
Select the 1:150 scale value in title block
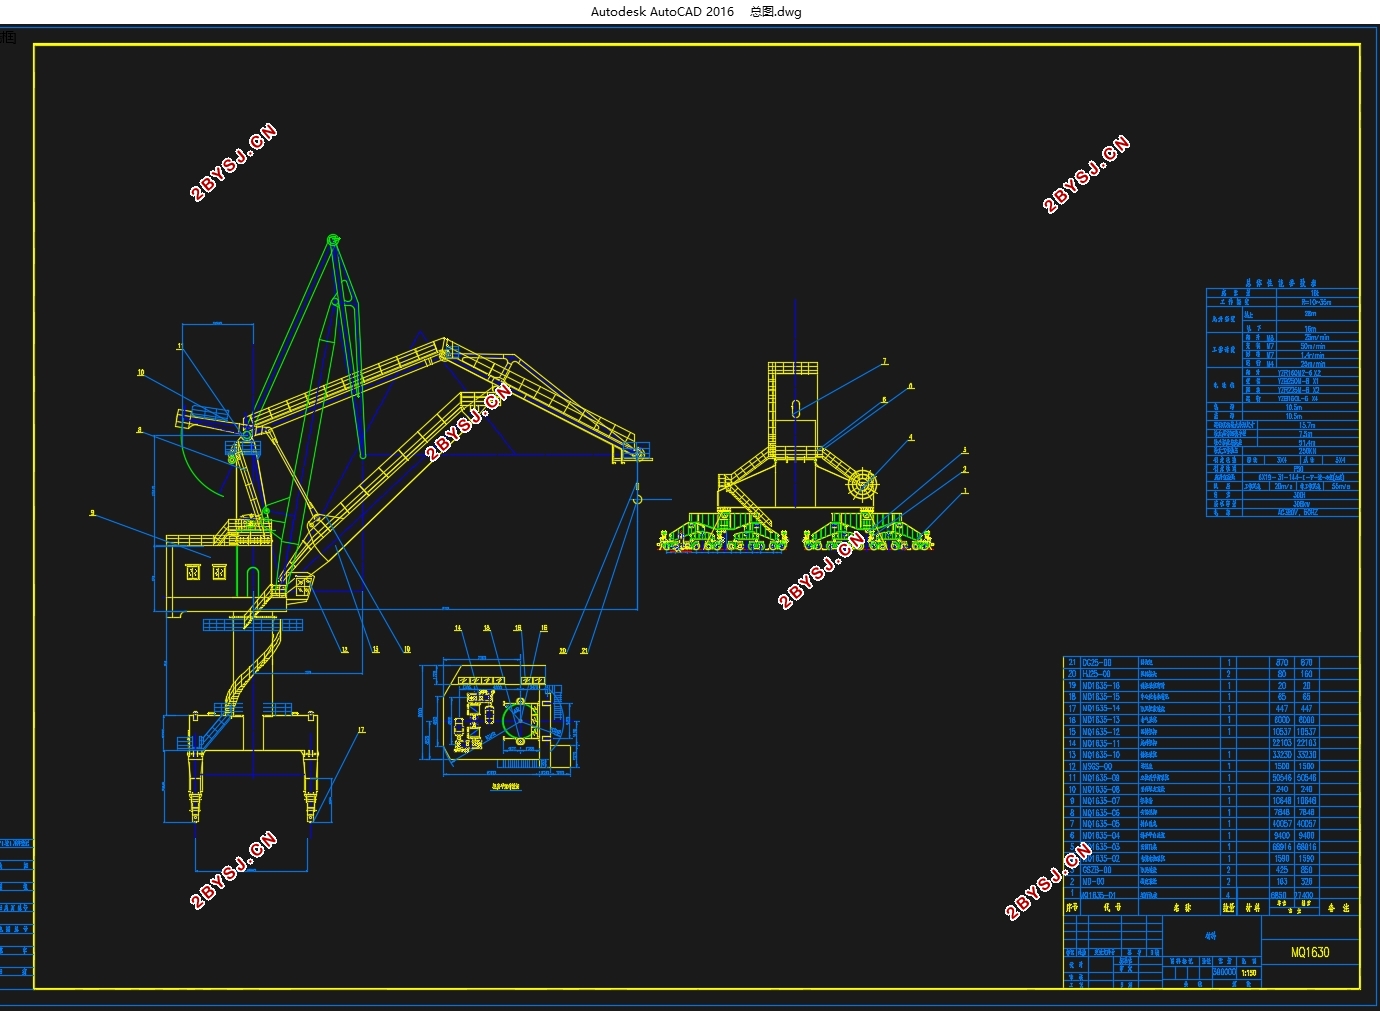[x=1249, y=972]
